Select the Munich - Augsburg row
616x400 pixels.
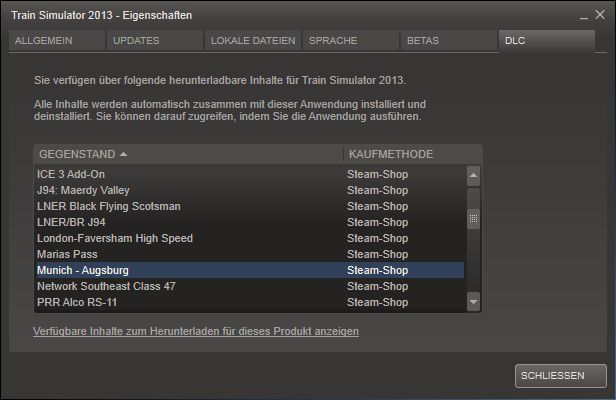pos(249,270)
